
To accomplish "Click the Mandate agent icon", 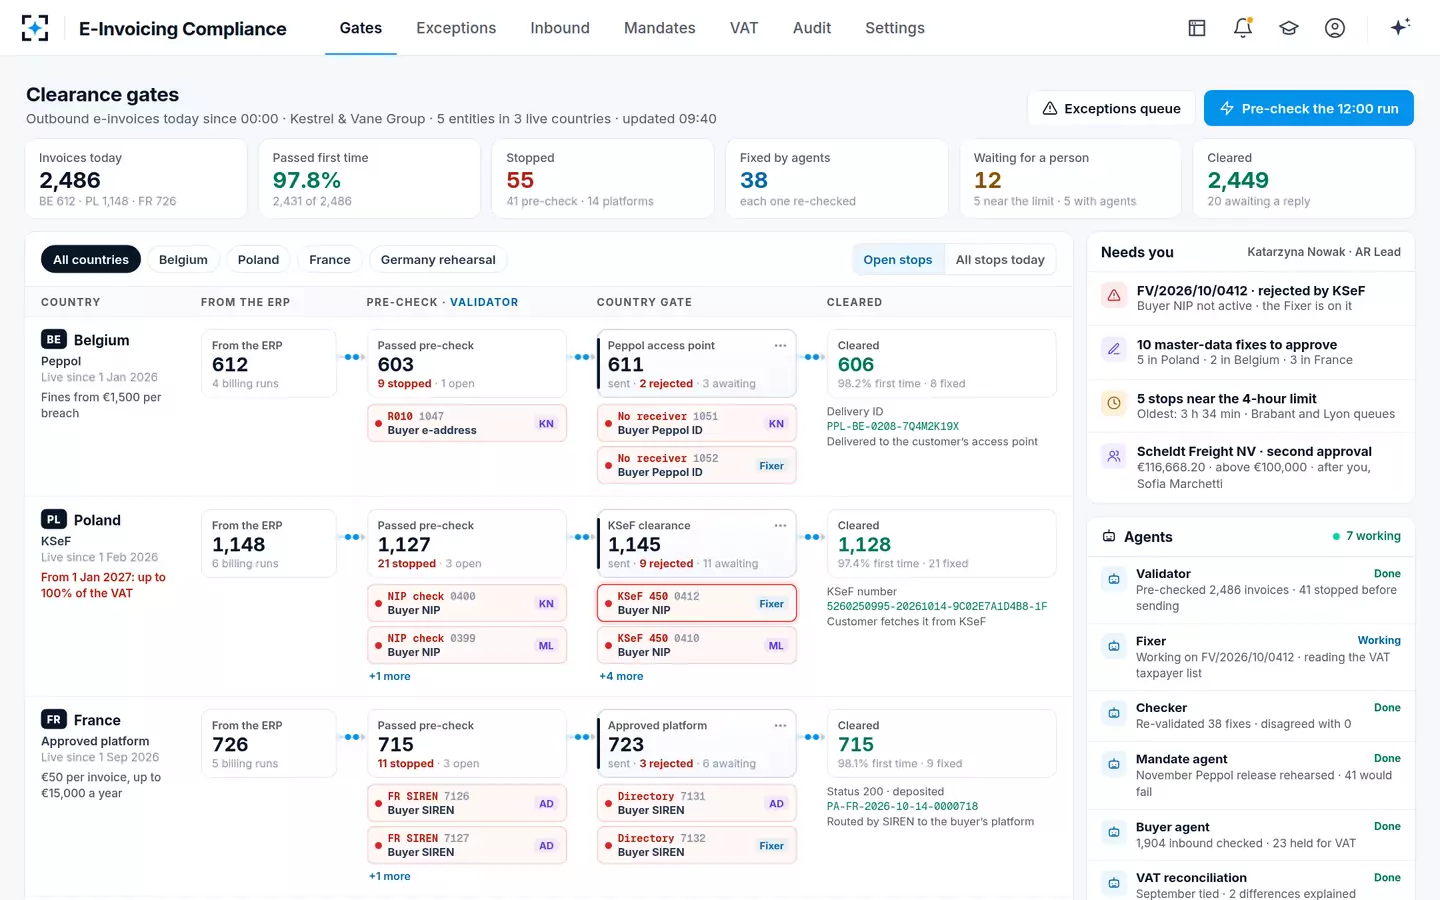I will click(1113, 764).
